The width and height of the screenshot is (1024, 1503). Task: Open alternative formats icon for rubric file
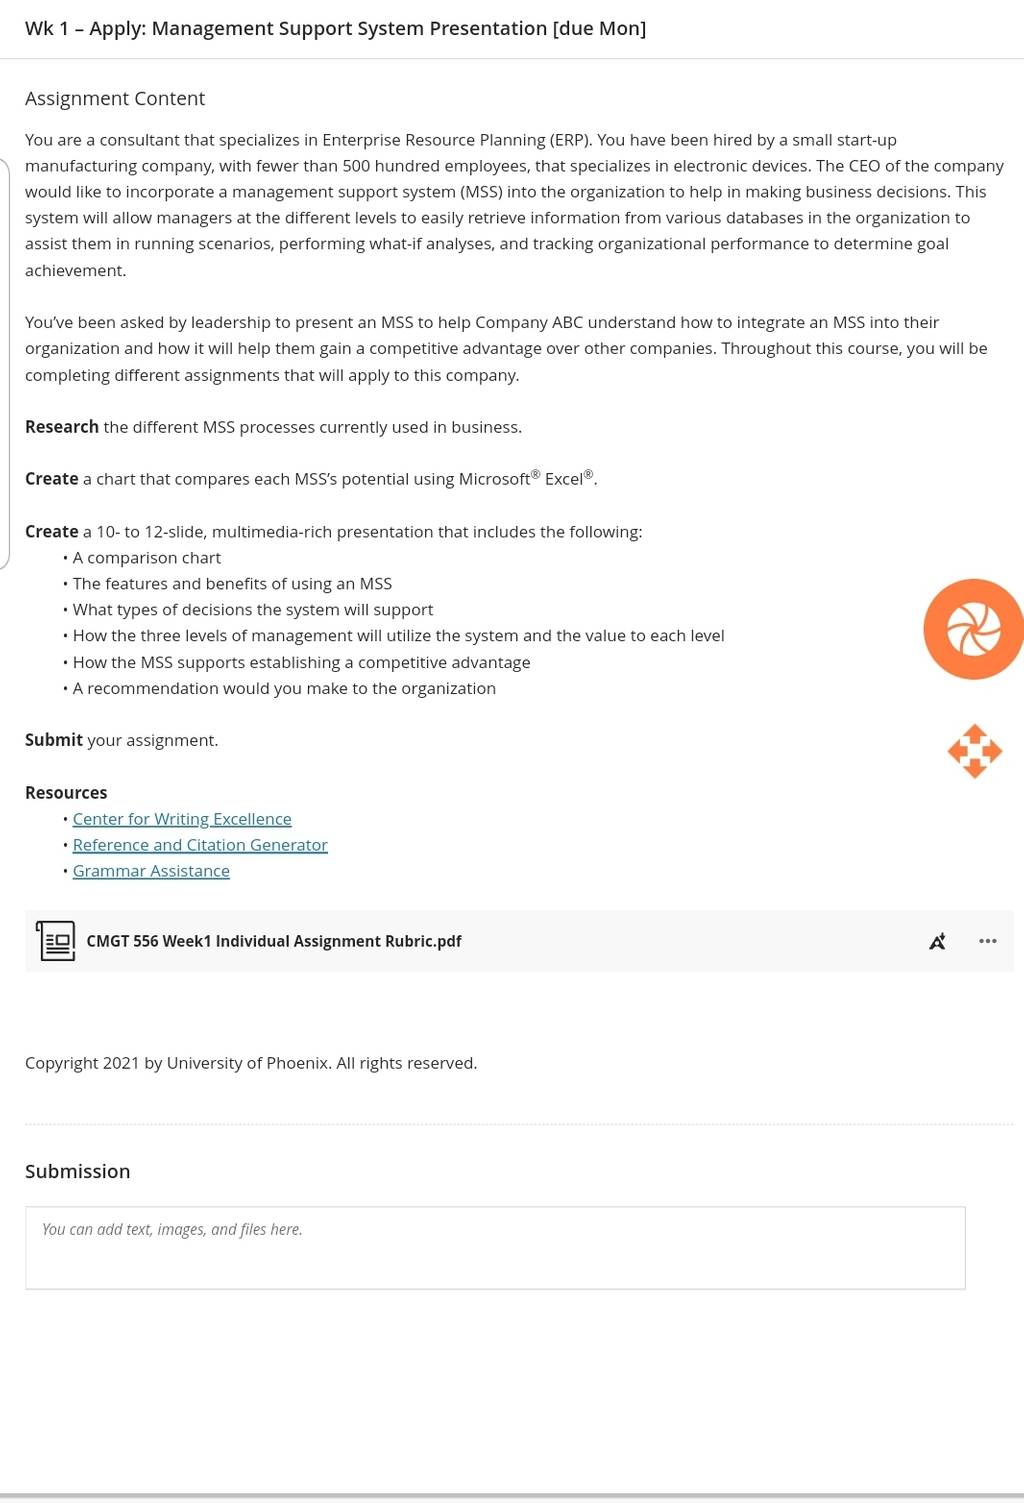937,941
